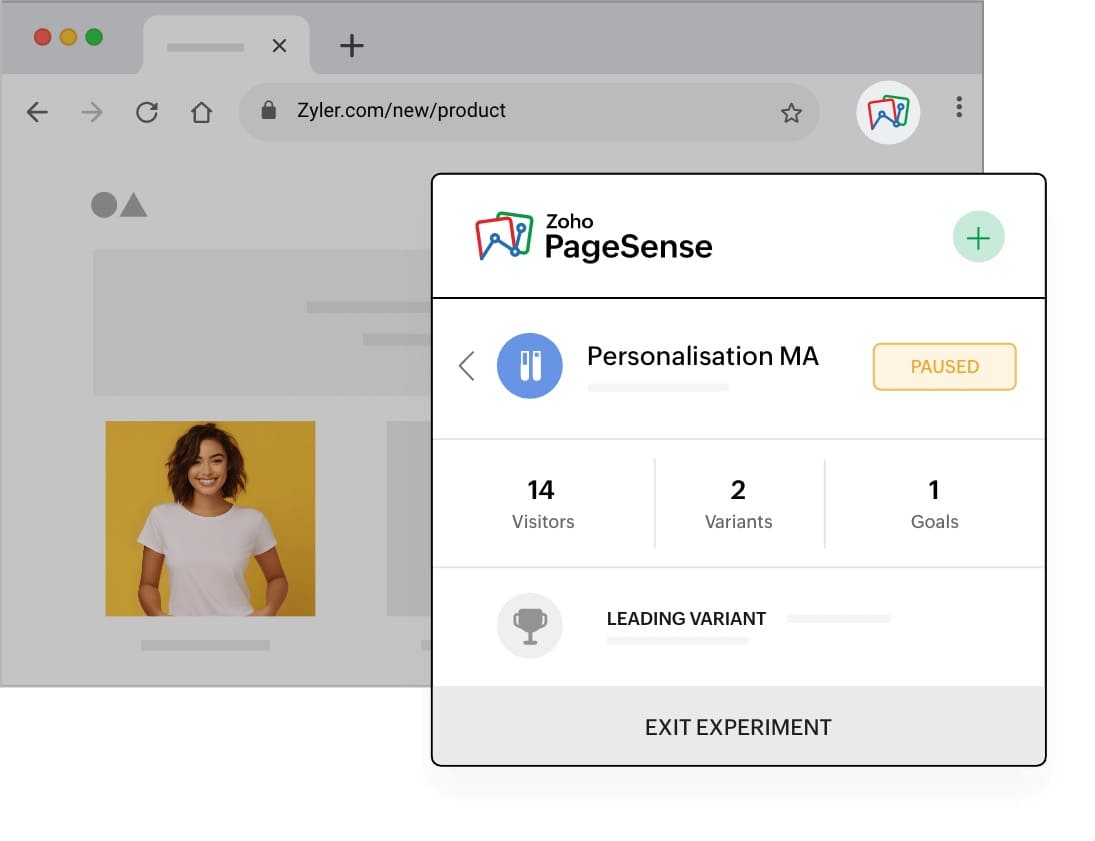1095x841 pixels.
Task: Select the active browser tab
Action: pos(226,45)
